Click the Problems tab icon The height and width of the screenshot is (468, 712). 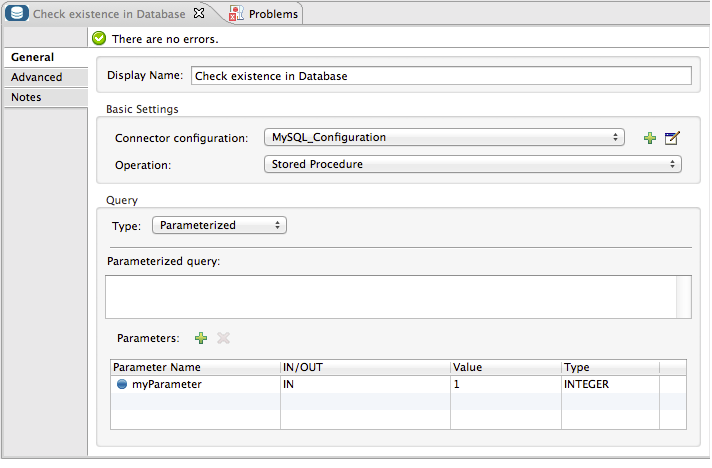(235, 14)
